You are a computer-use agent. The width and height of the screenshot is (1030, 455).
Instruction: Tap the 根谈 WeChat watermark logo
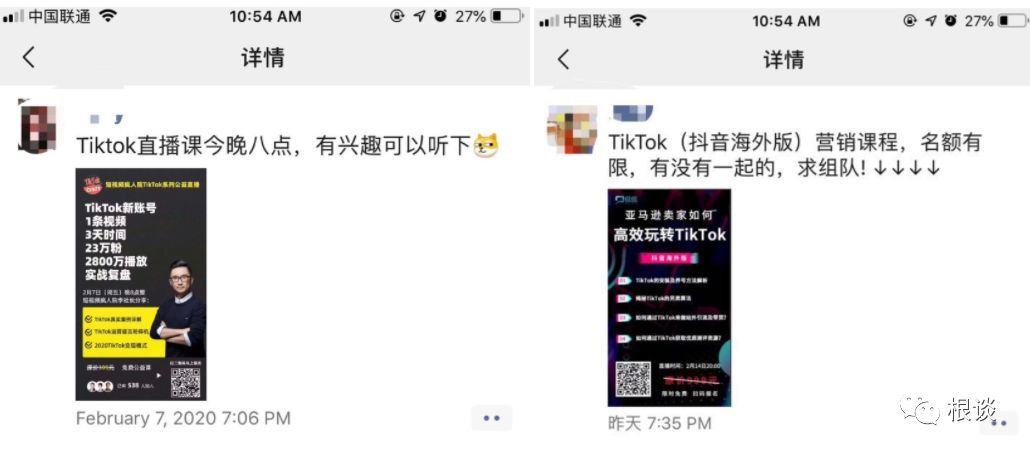949,411
